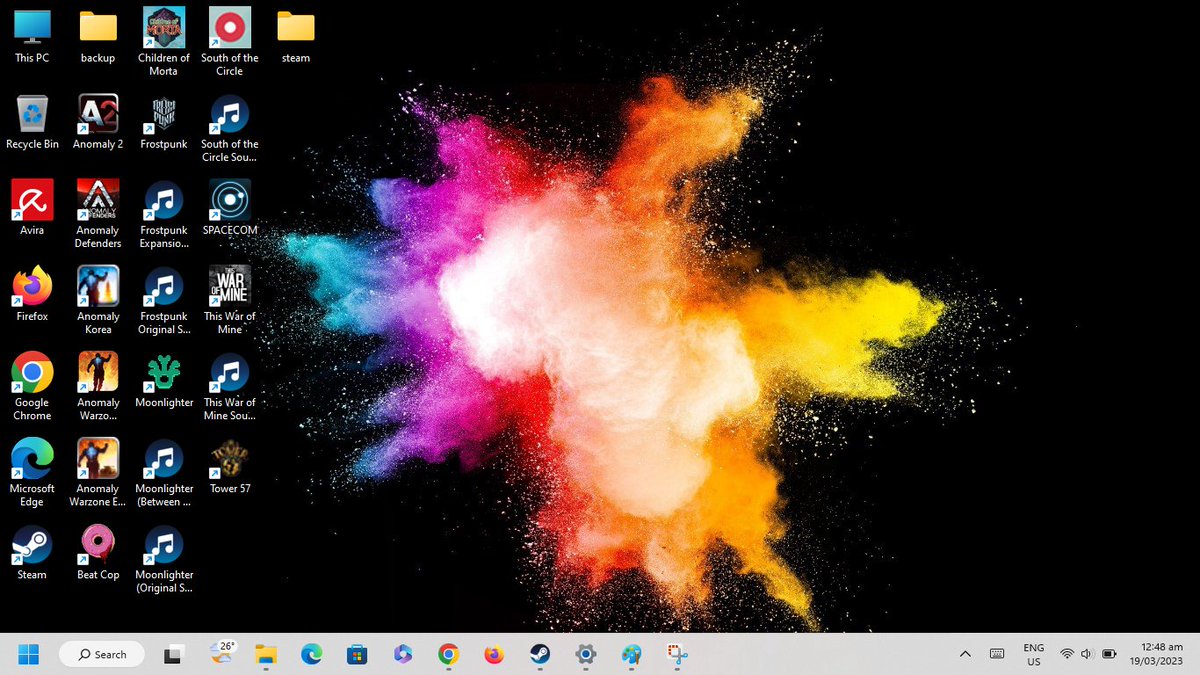Select the This War of Mine game shortcut
Image resolution: width=1200 pixels, height=675 pixels.
point(230,300)
